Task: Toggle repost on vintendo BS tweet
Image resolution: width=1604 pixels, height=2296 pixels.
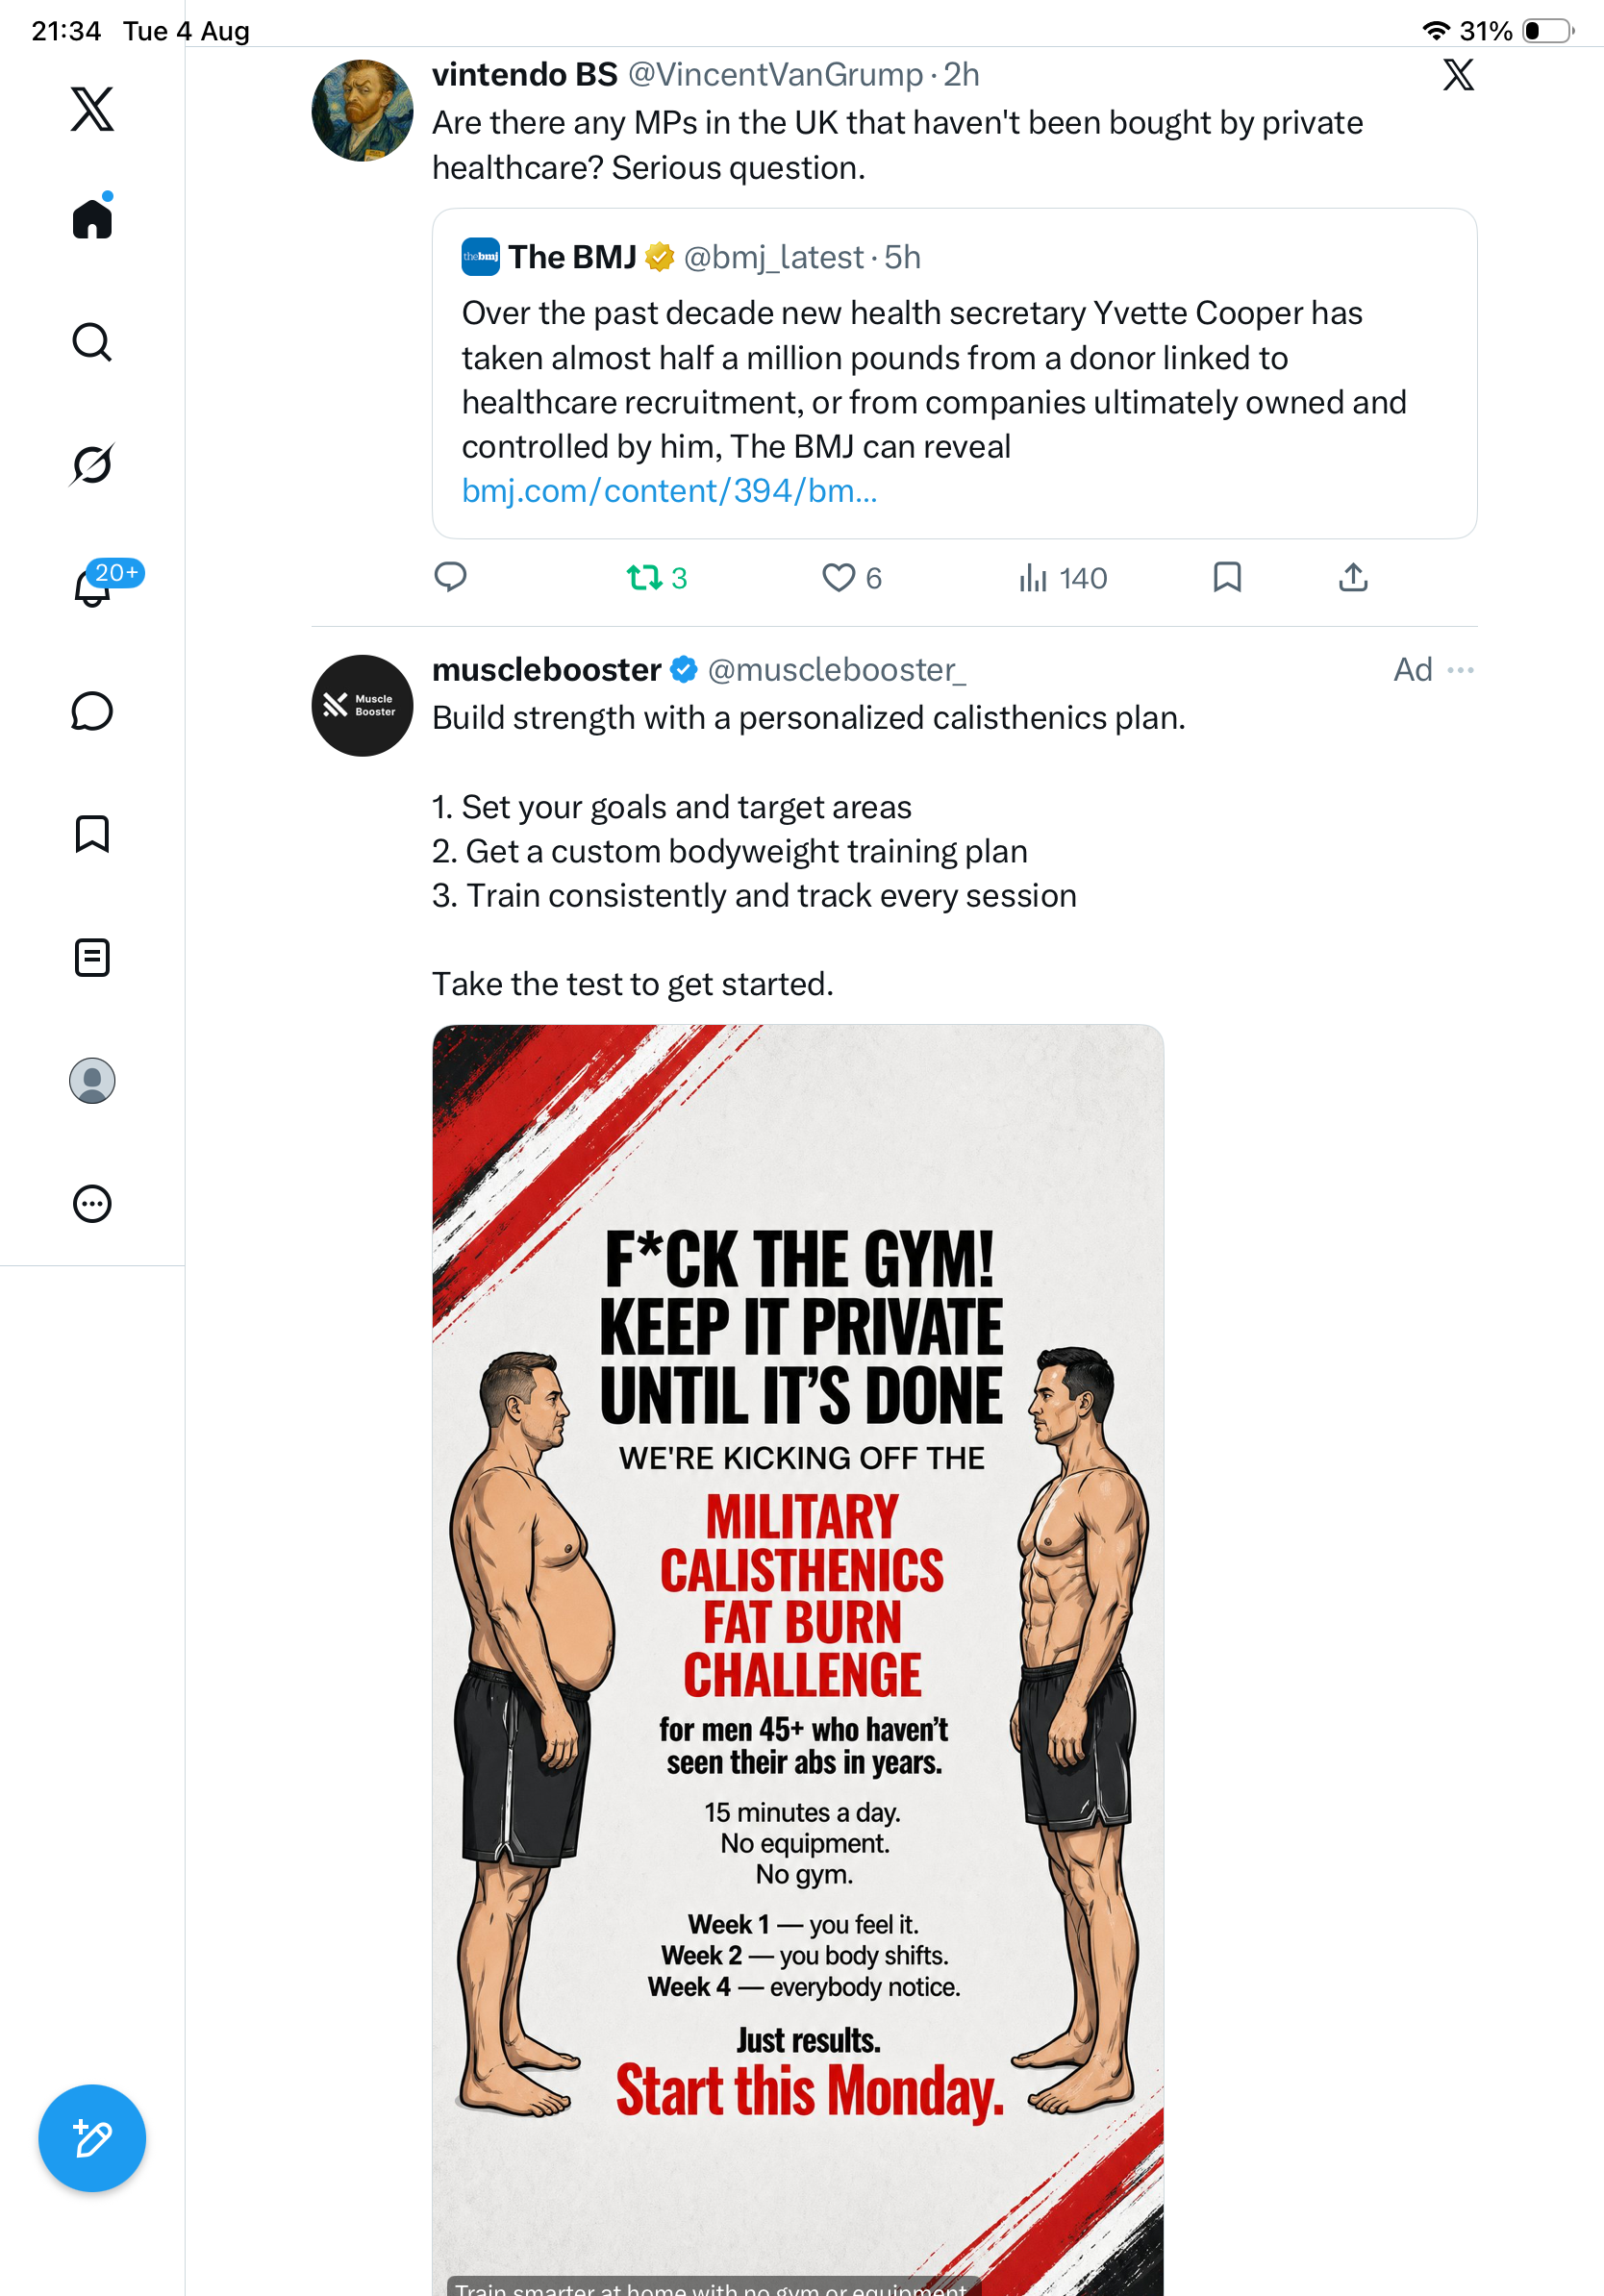Action: tap(656, 578)
